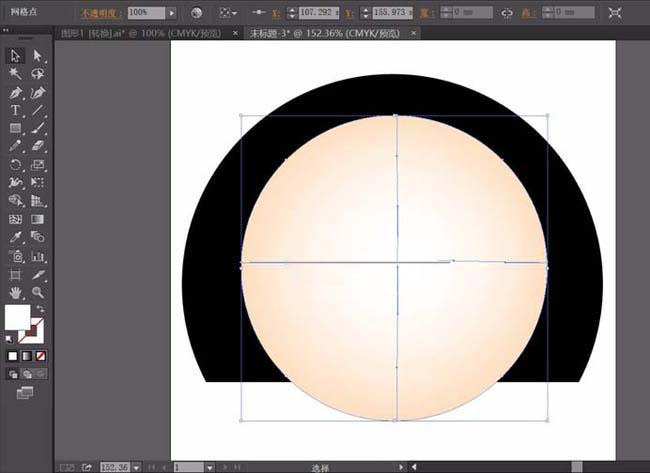
Task: Select the Gradient tool
Action: point(37,219)
